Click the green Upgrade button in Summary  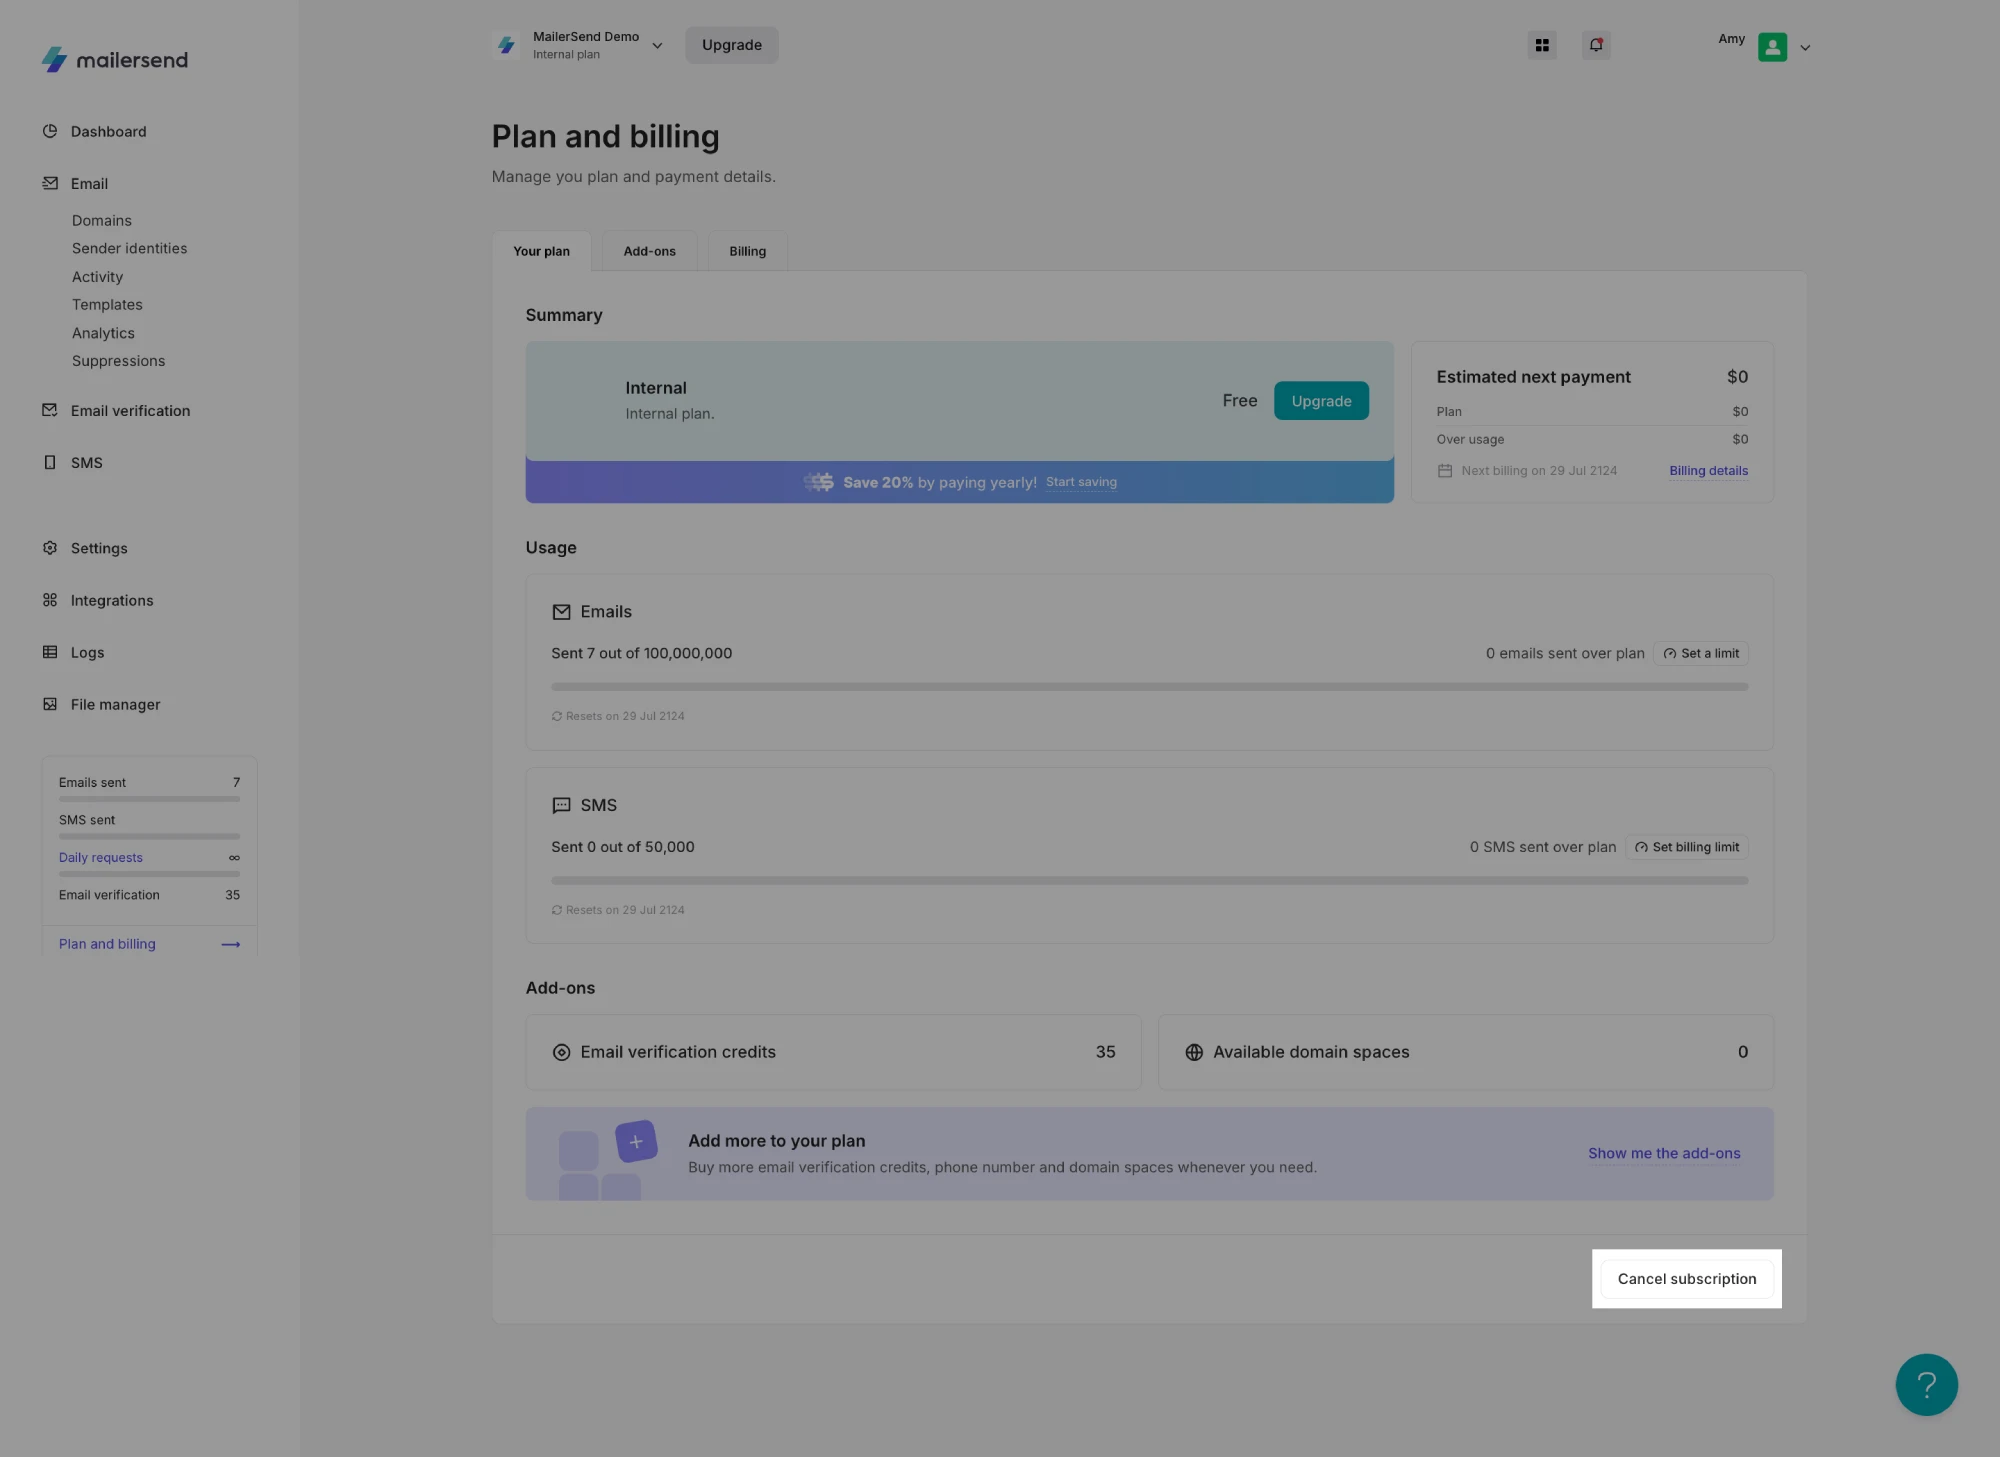coord(1321,401)
